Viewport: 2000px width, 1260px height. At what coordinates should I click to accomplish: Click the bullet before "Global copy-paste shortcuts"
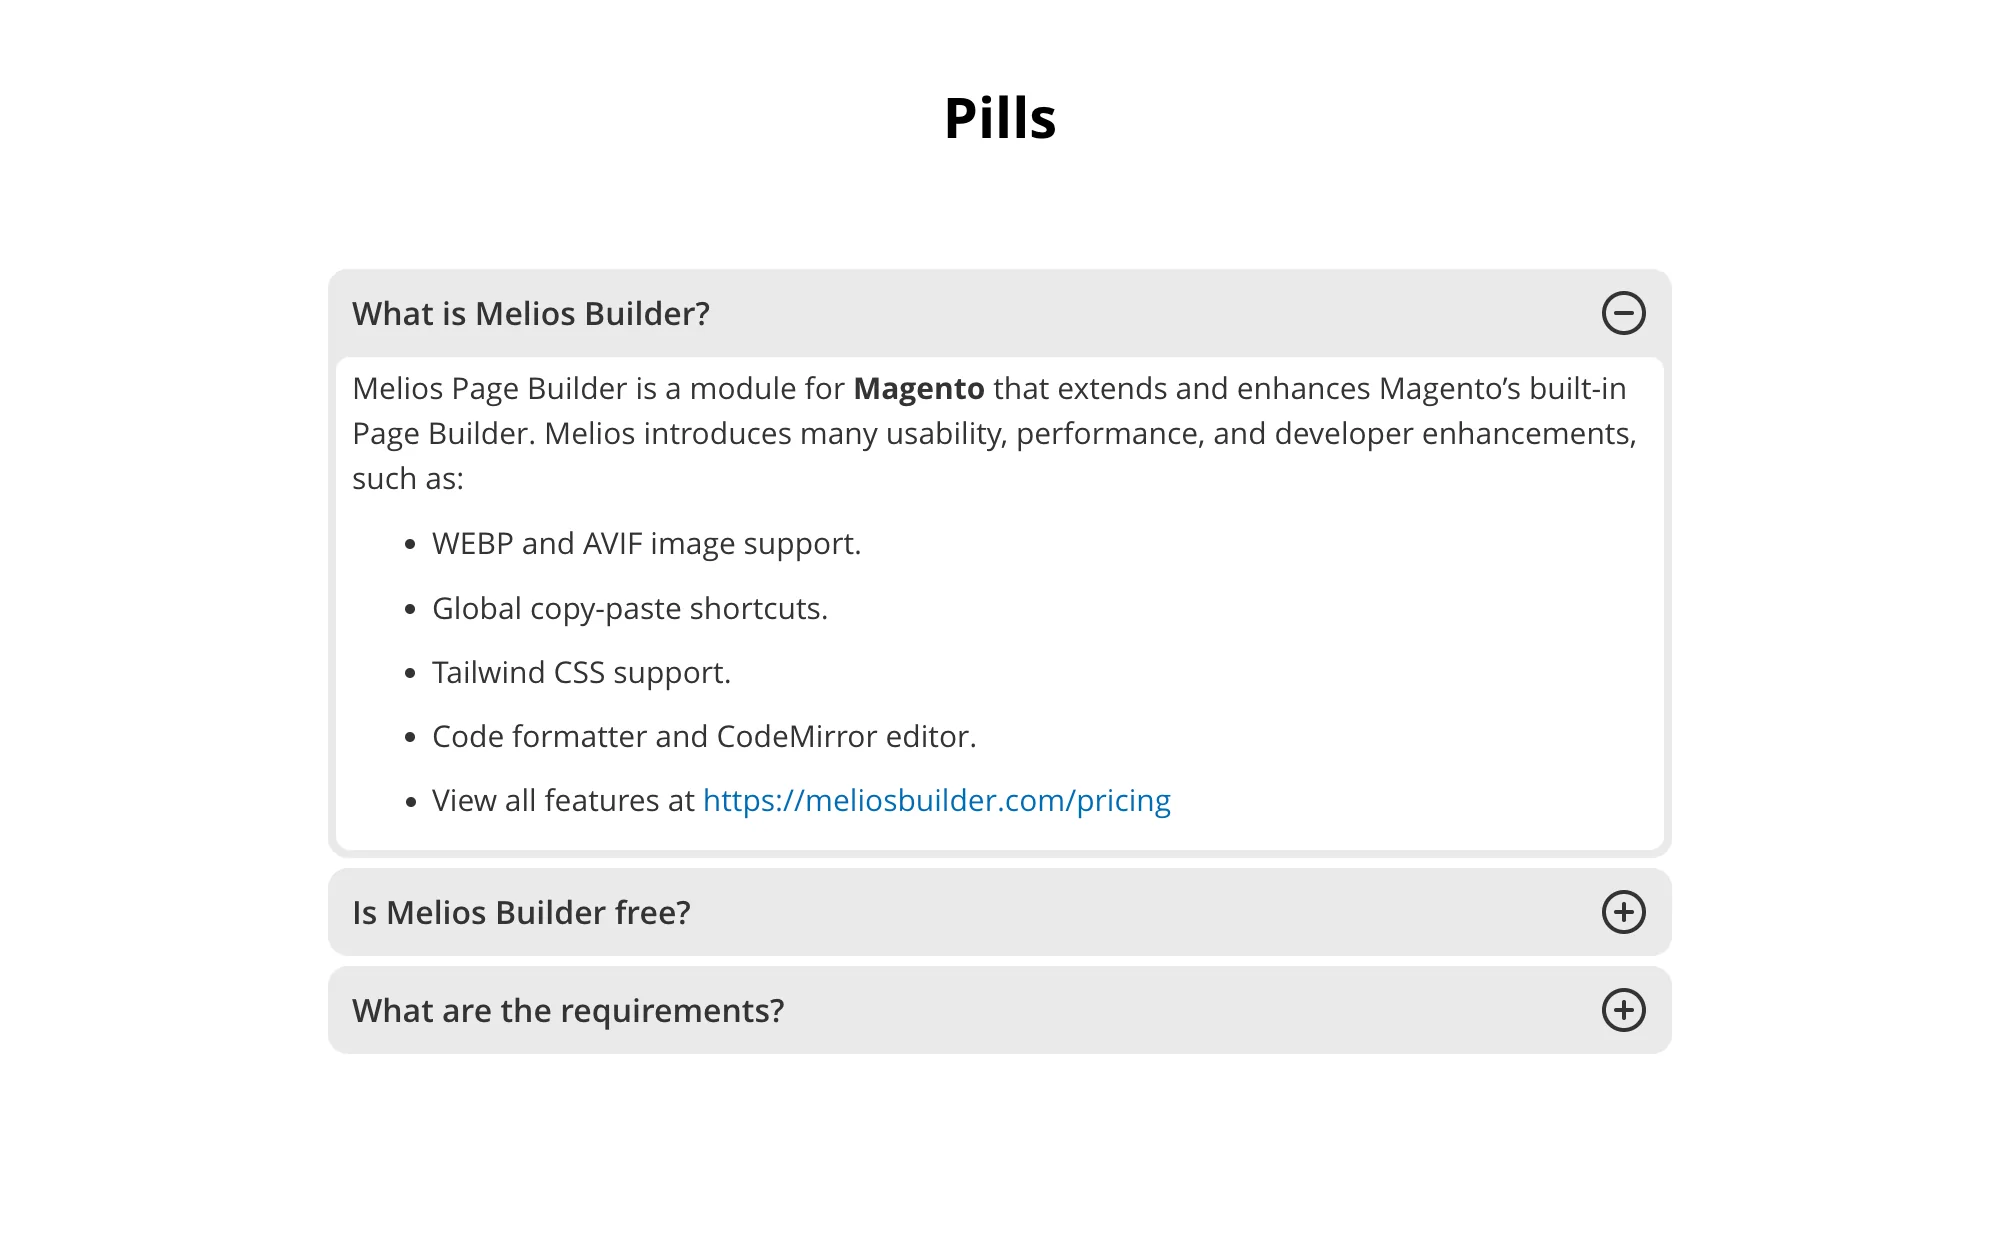click(410, 610)
